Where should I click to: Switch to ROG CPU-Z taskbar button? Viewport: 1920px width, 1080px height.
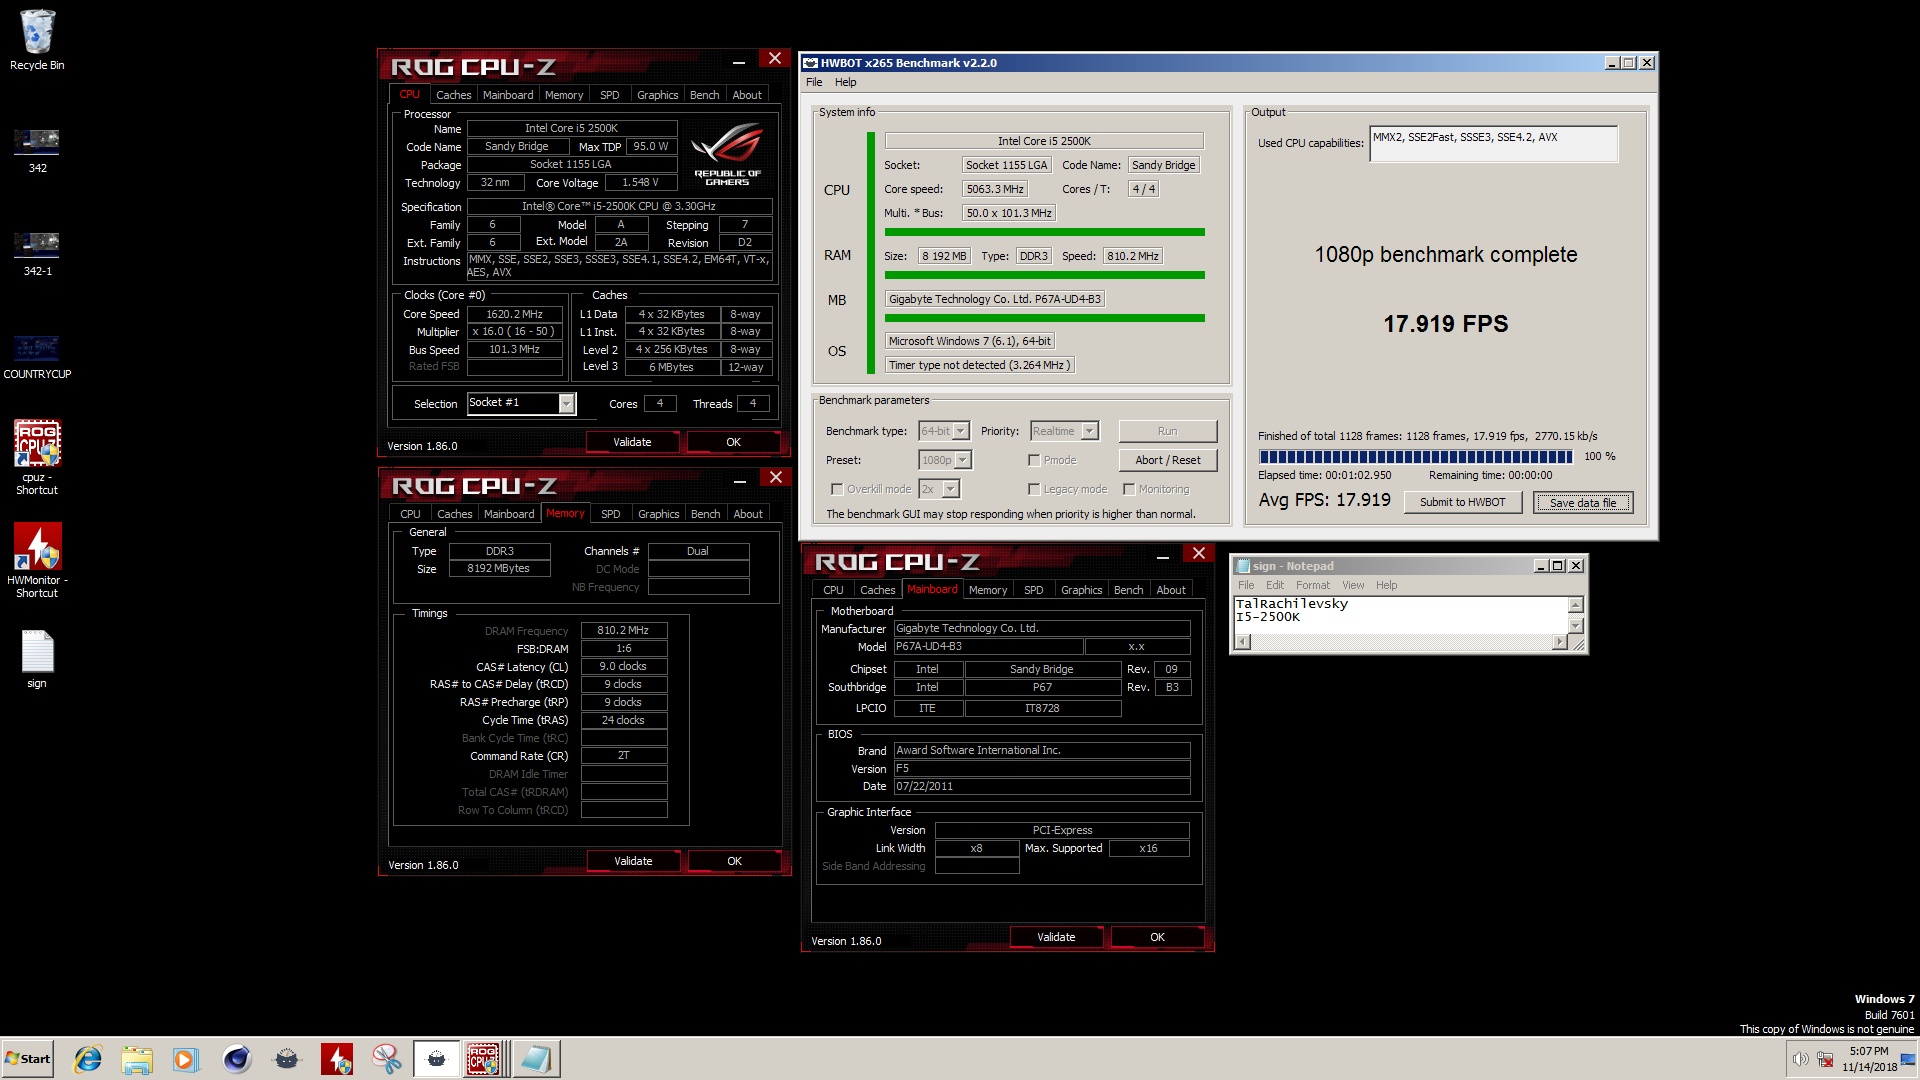(485, 1059)
